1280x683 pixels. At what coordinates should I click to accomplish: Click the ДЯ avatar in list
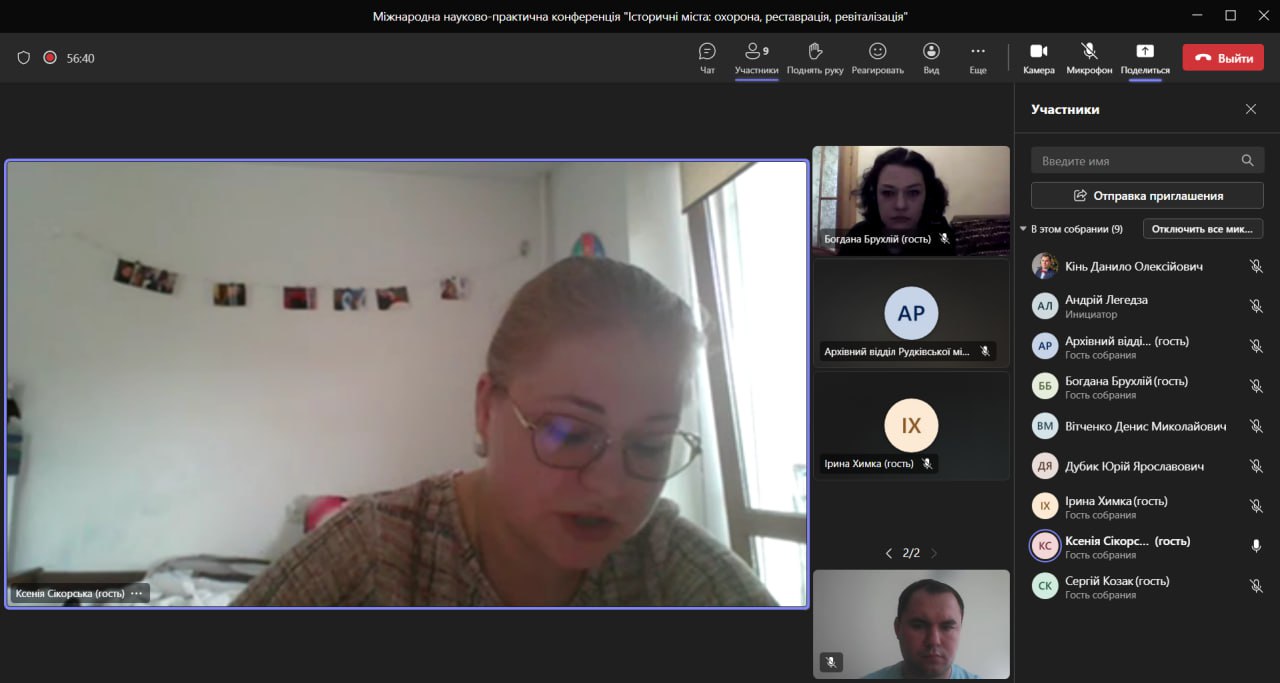1045,466
